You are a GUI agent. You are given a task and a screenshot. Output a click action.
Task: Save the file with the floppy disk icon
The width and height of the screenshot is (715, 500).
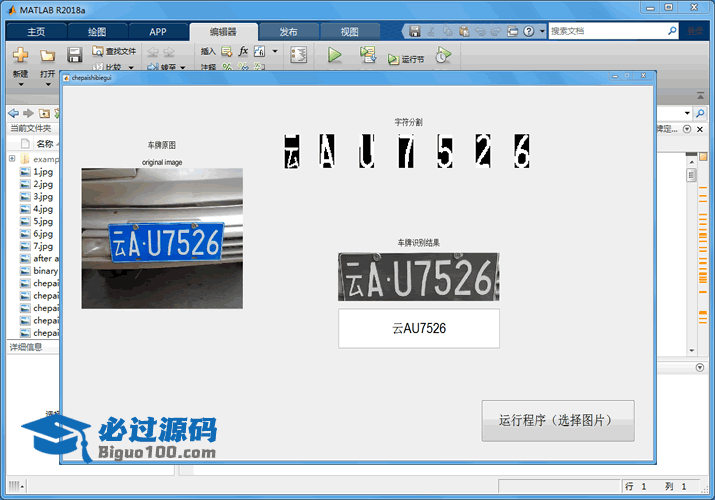(74, 55)
